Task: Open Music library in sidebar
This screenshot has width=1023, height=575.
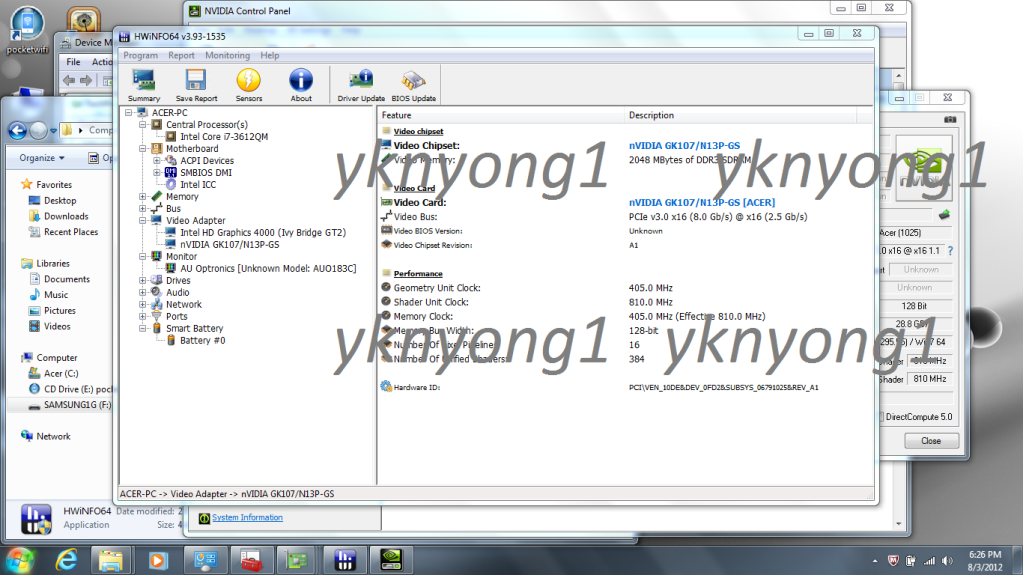Action: click(55, 295)
